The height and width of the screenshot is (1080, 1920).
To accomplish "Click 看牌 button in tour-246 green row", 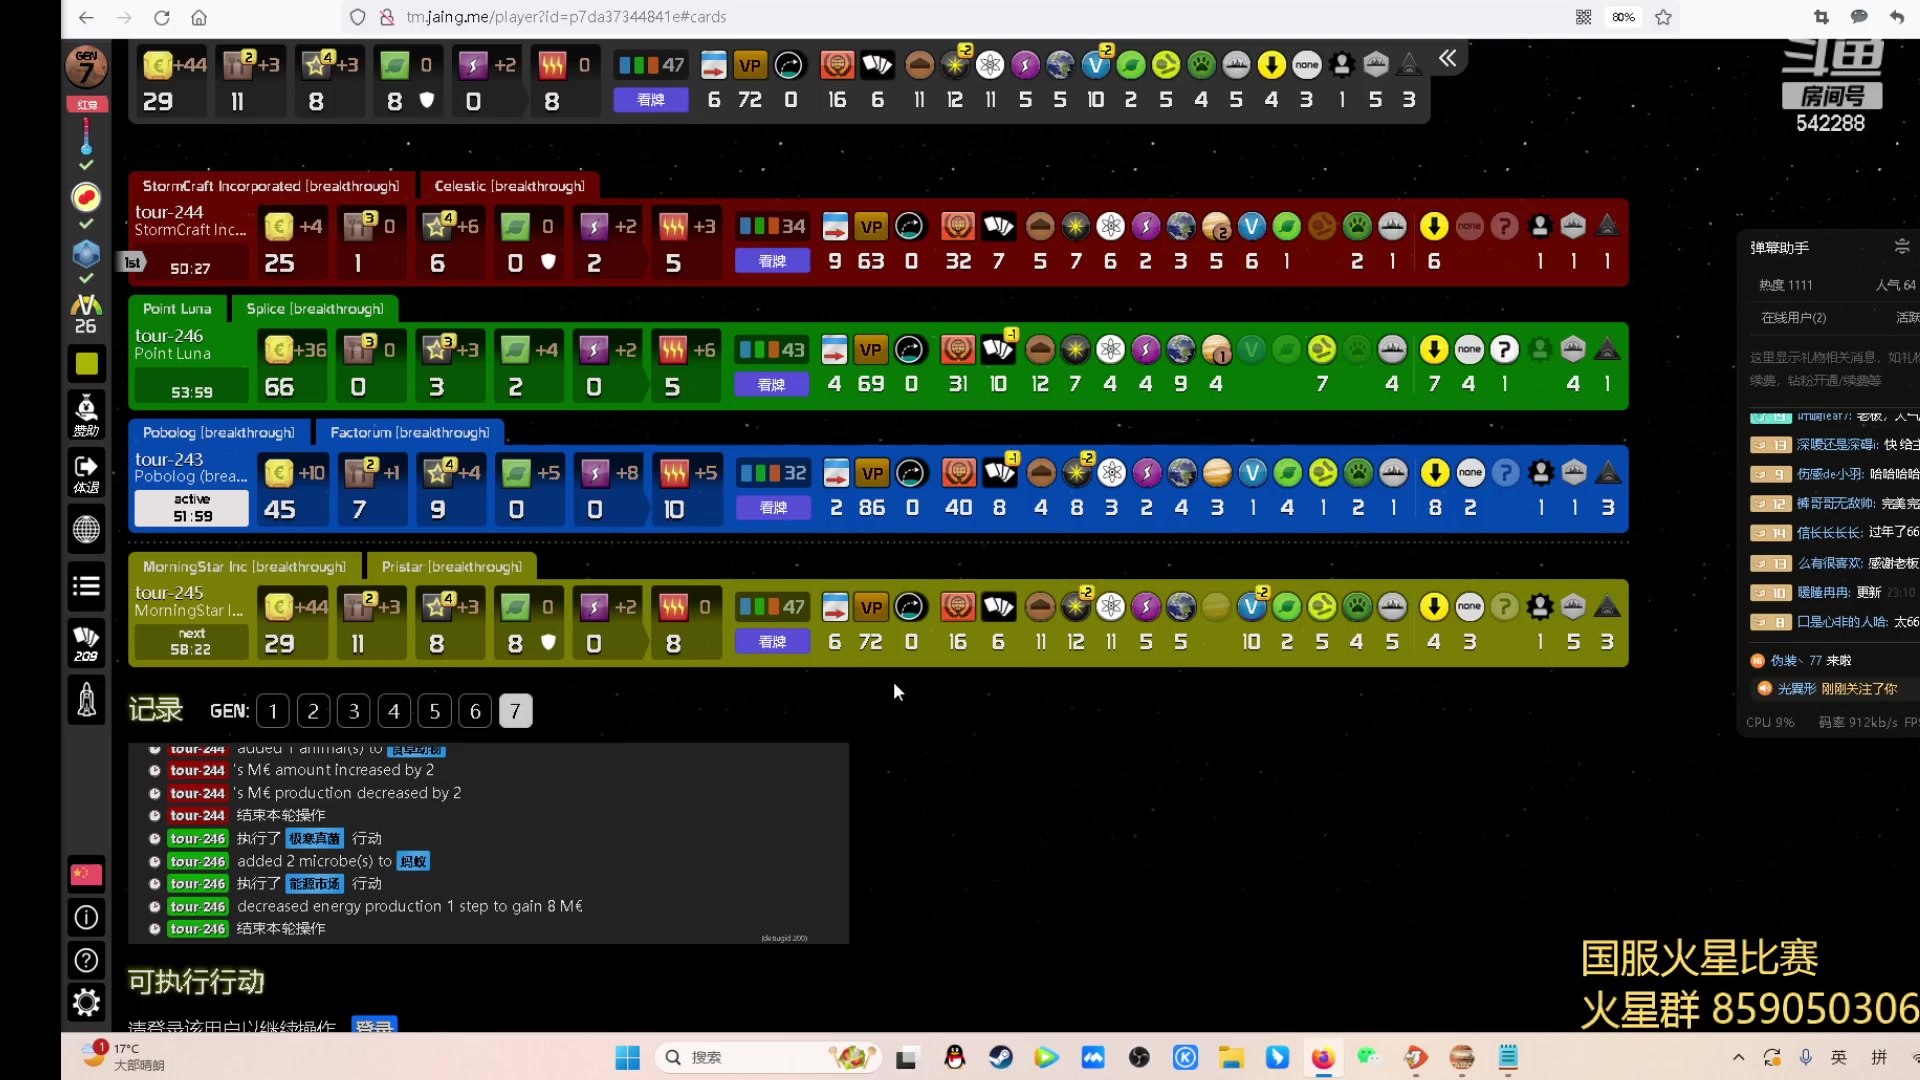I will click(771, 385).
